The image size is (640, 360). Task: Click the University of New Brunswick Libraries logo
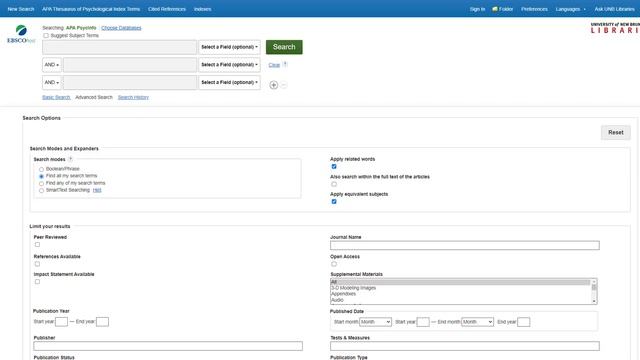click(615, 28)
